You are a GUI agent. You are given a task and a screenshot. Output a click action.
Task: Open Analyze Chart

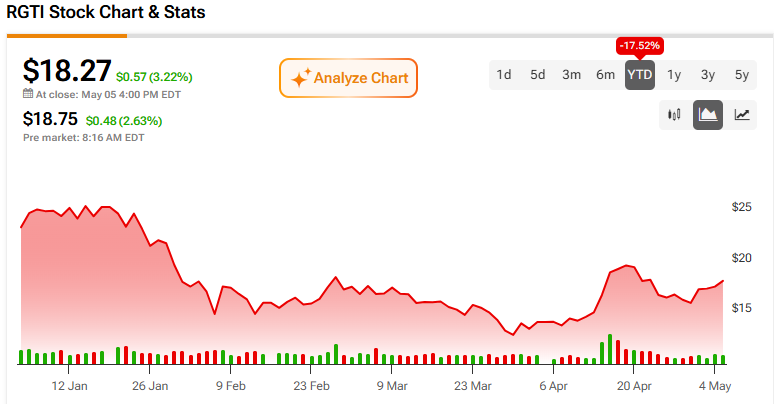348,78
